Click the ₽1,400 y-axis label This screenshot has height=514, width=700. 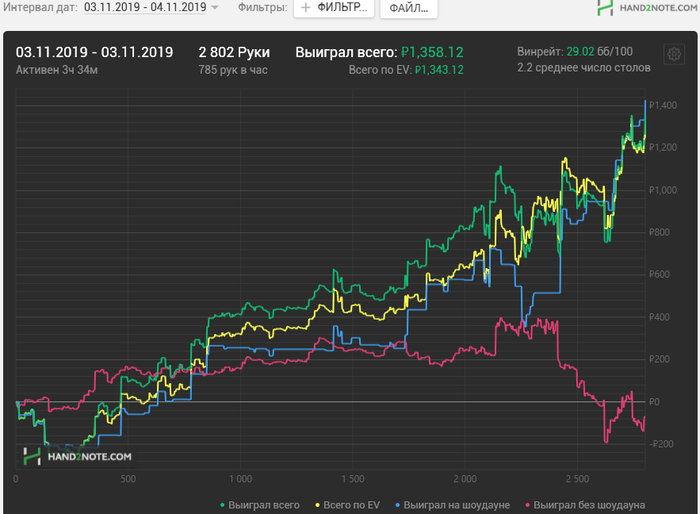(x=663, y=105)
